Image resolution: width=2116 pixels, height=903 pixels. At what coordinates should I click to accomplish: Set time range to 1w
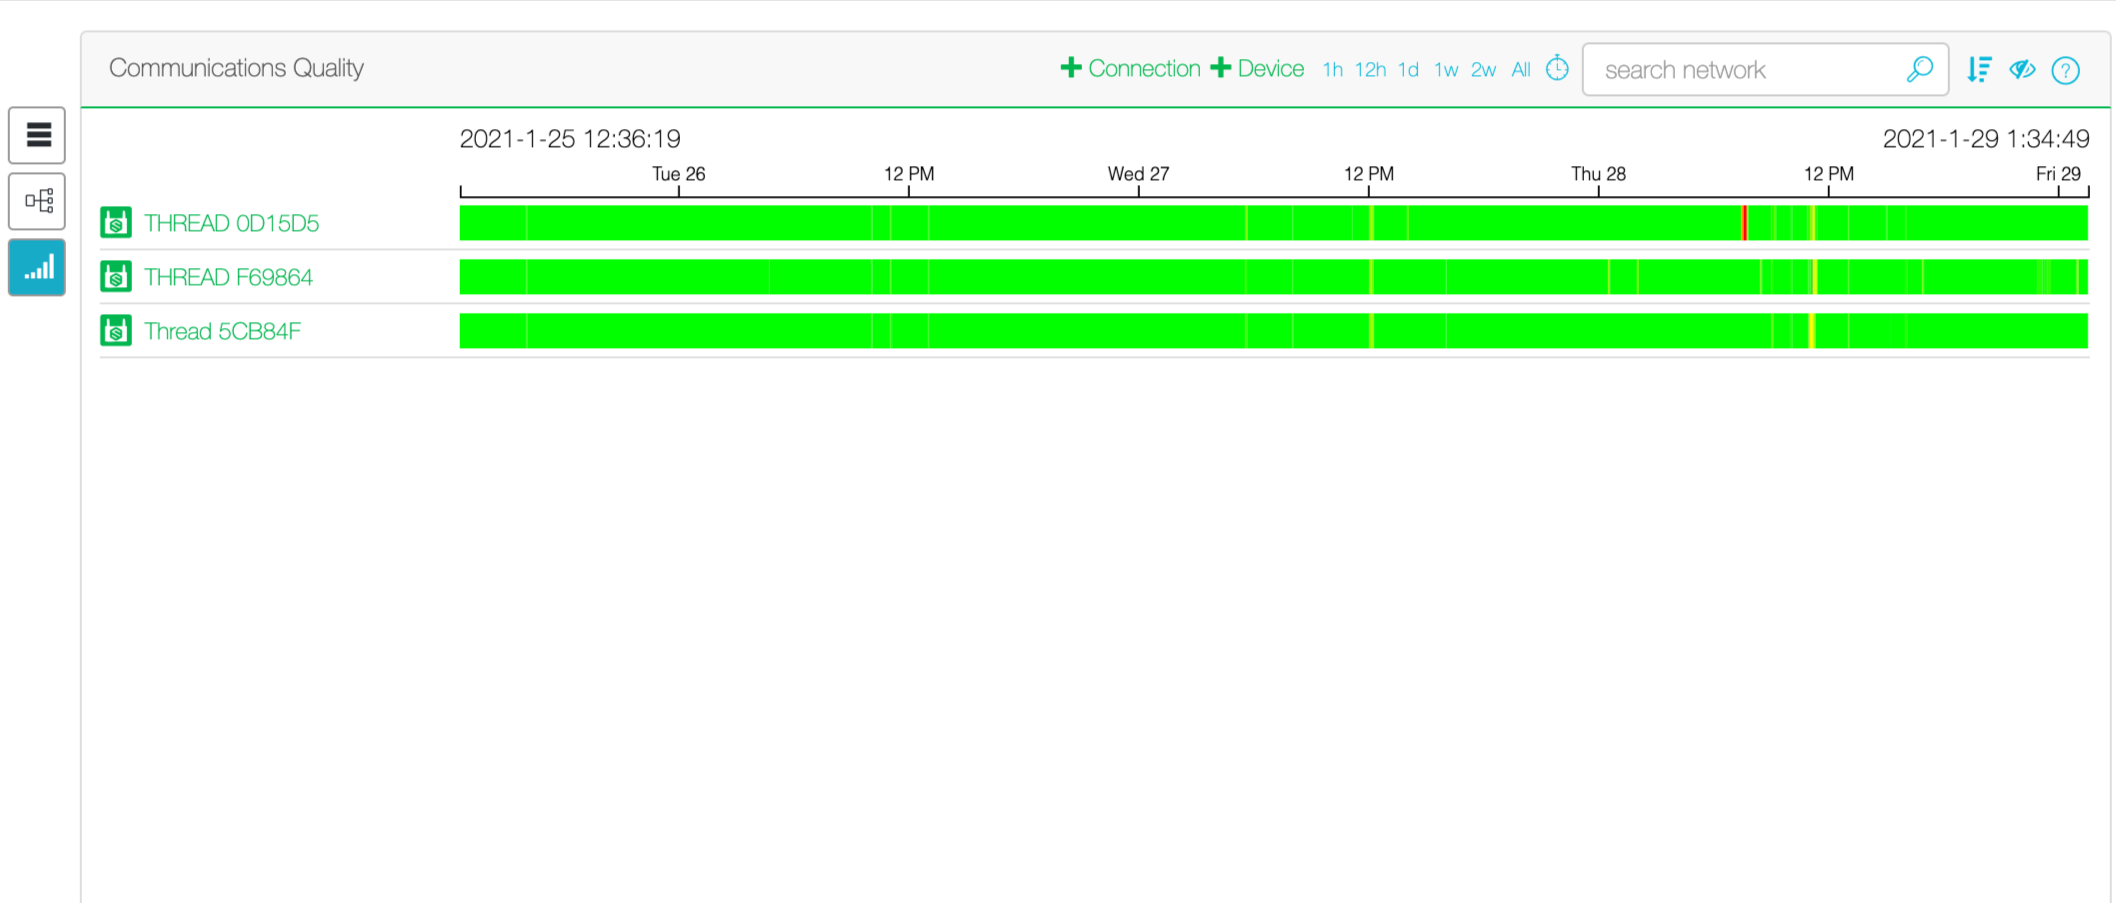click(1446, 69)
